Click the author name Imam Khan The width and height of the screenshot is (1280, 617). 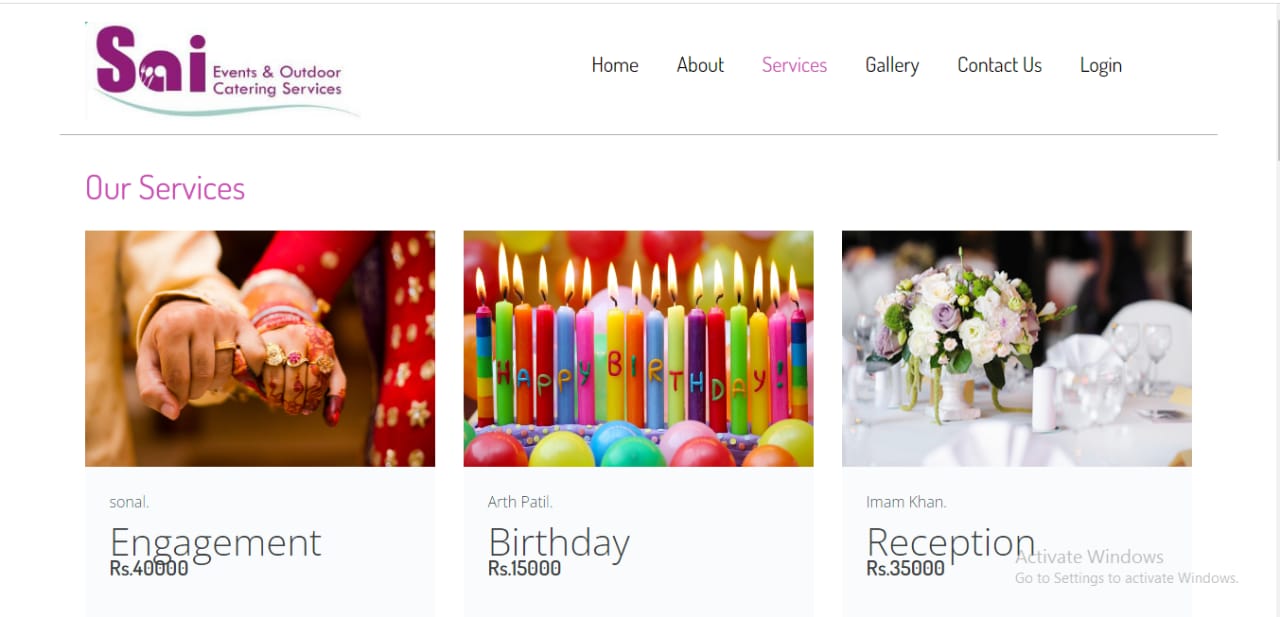[906, 502]
